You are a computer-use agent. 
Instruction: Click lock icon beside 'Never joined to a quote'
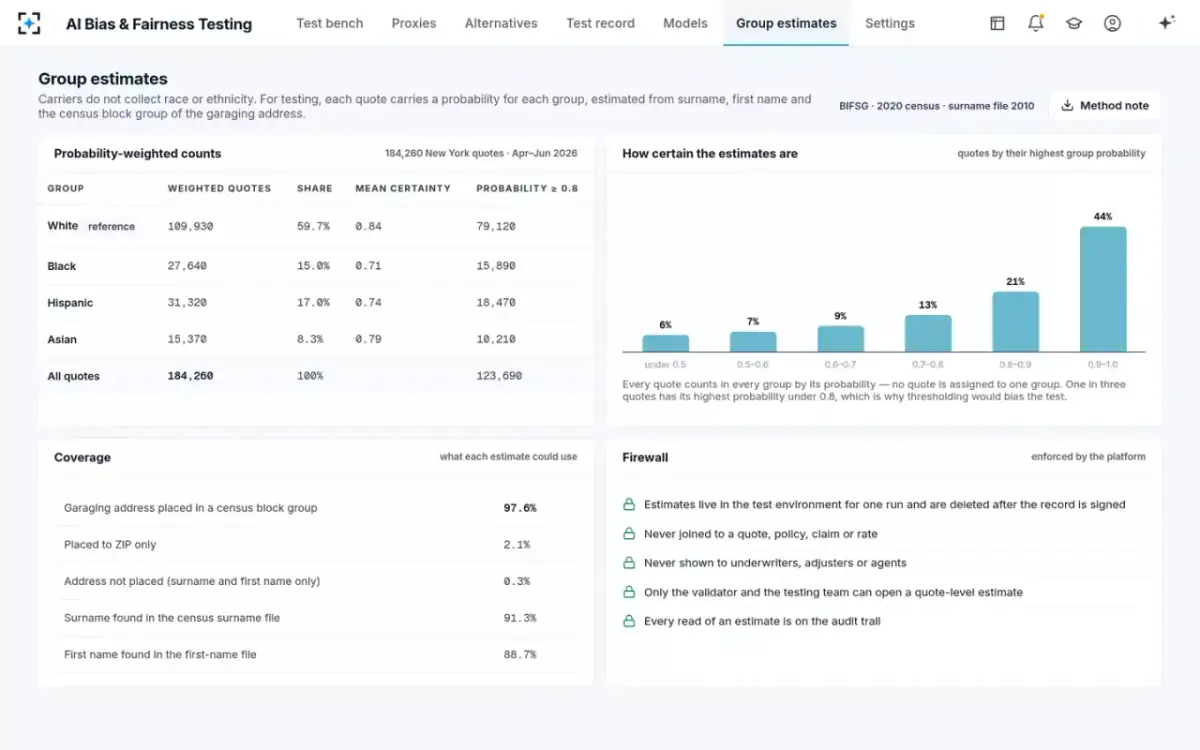coord(629,534)
